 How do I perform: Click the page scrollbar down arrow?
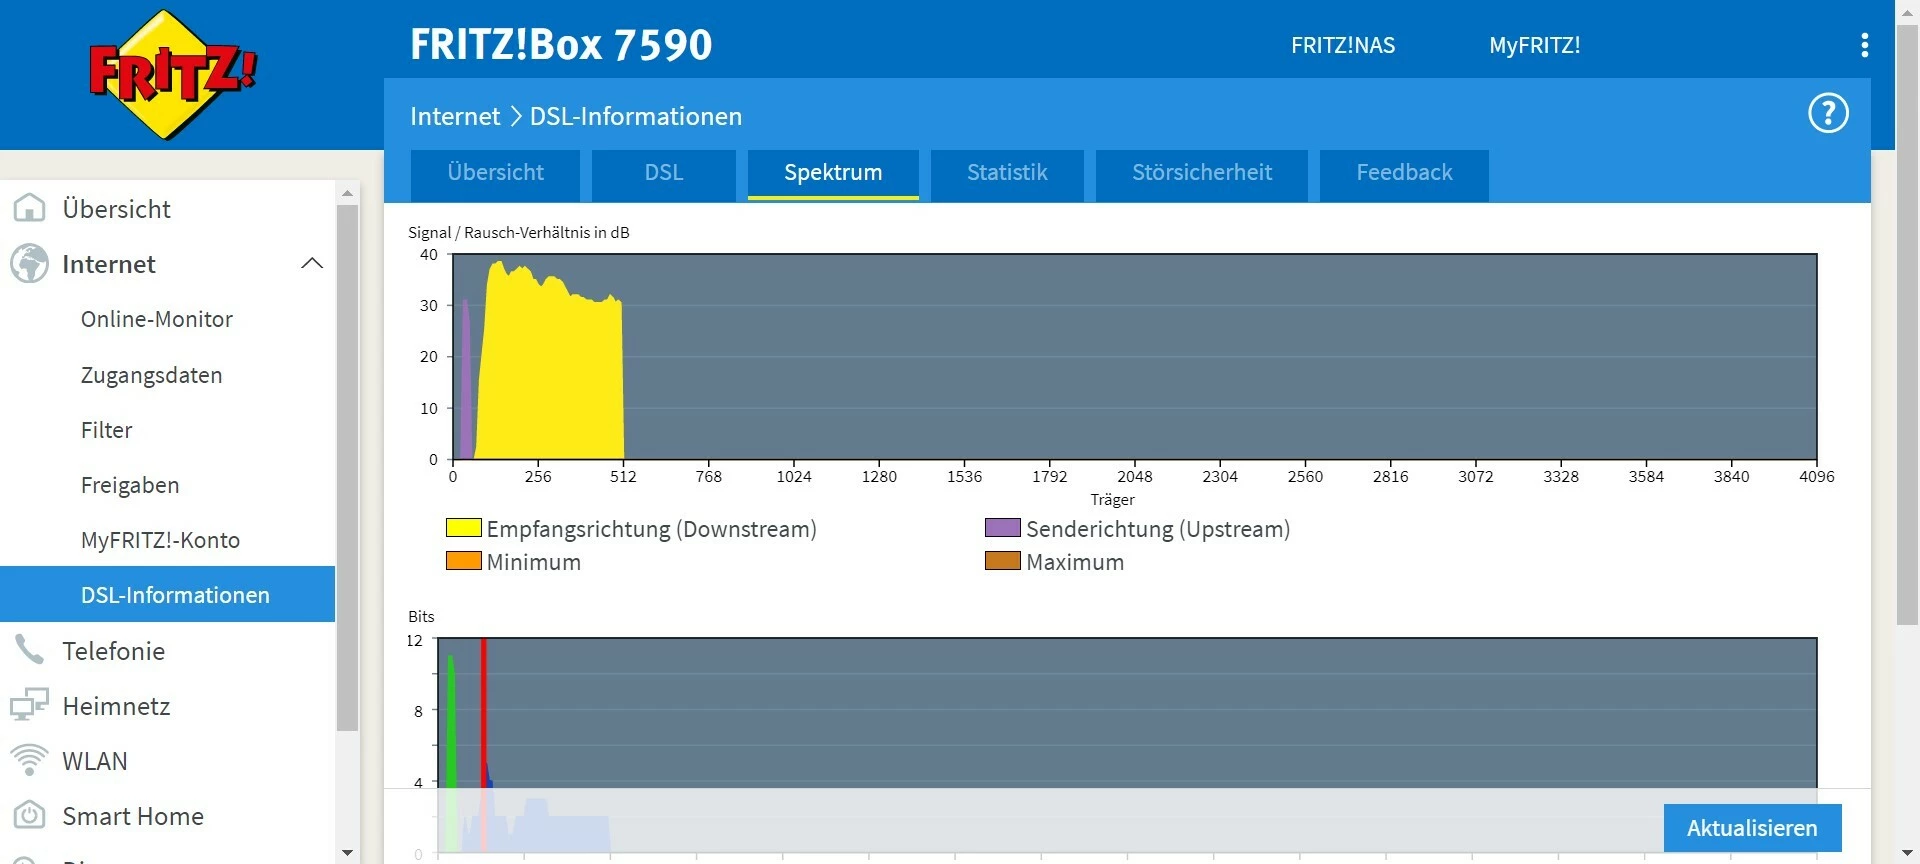click(1908, 853)
